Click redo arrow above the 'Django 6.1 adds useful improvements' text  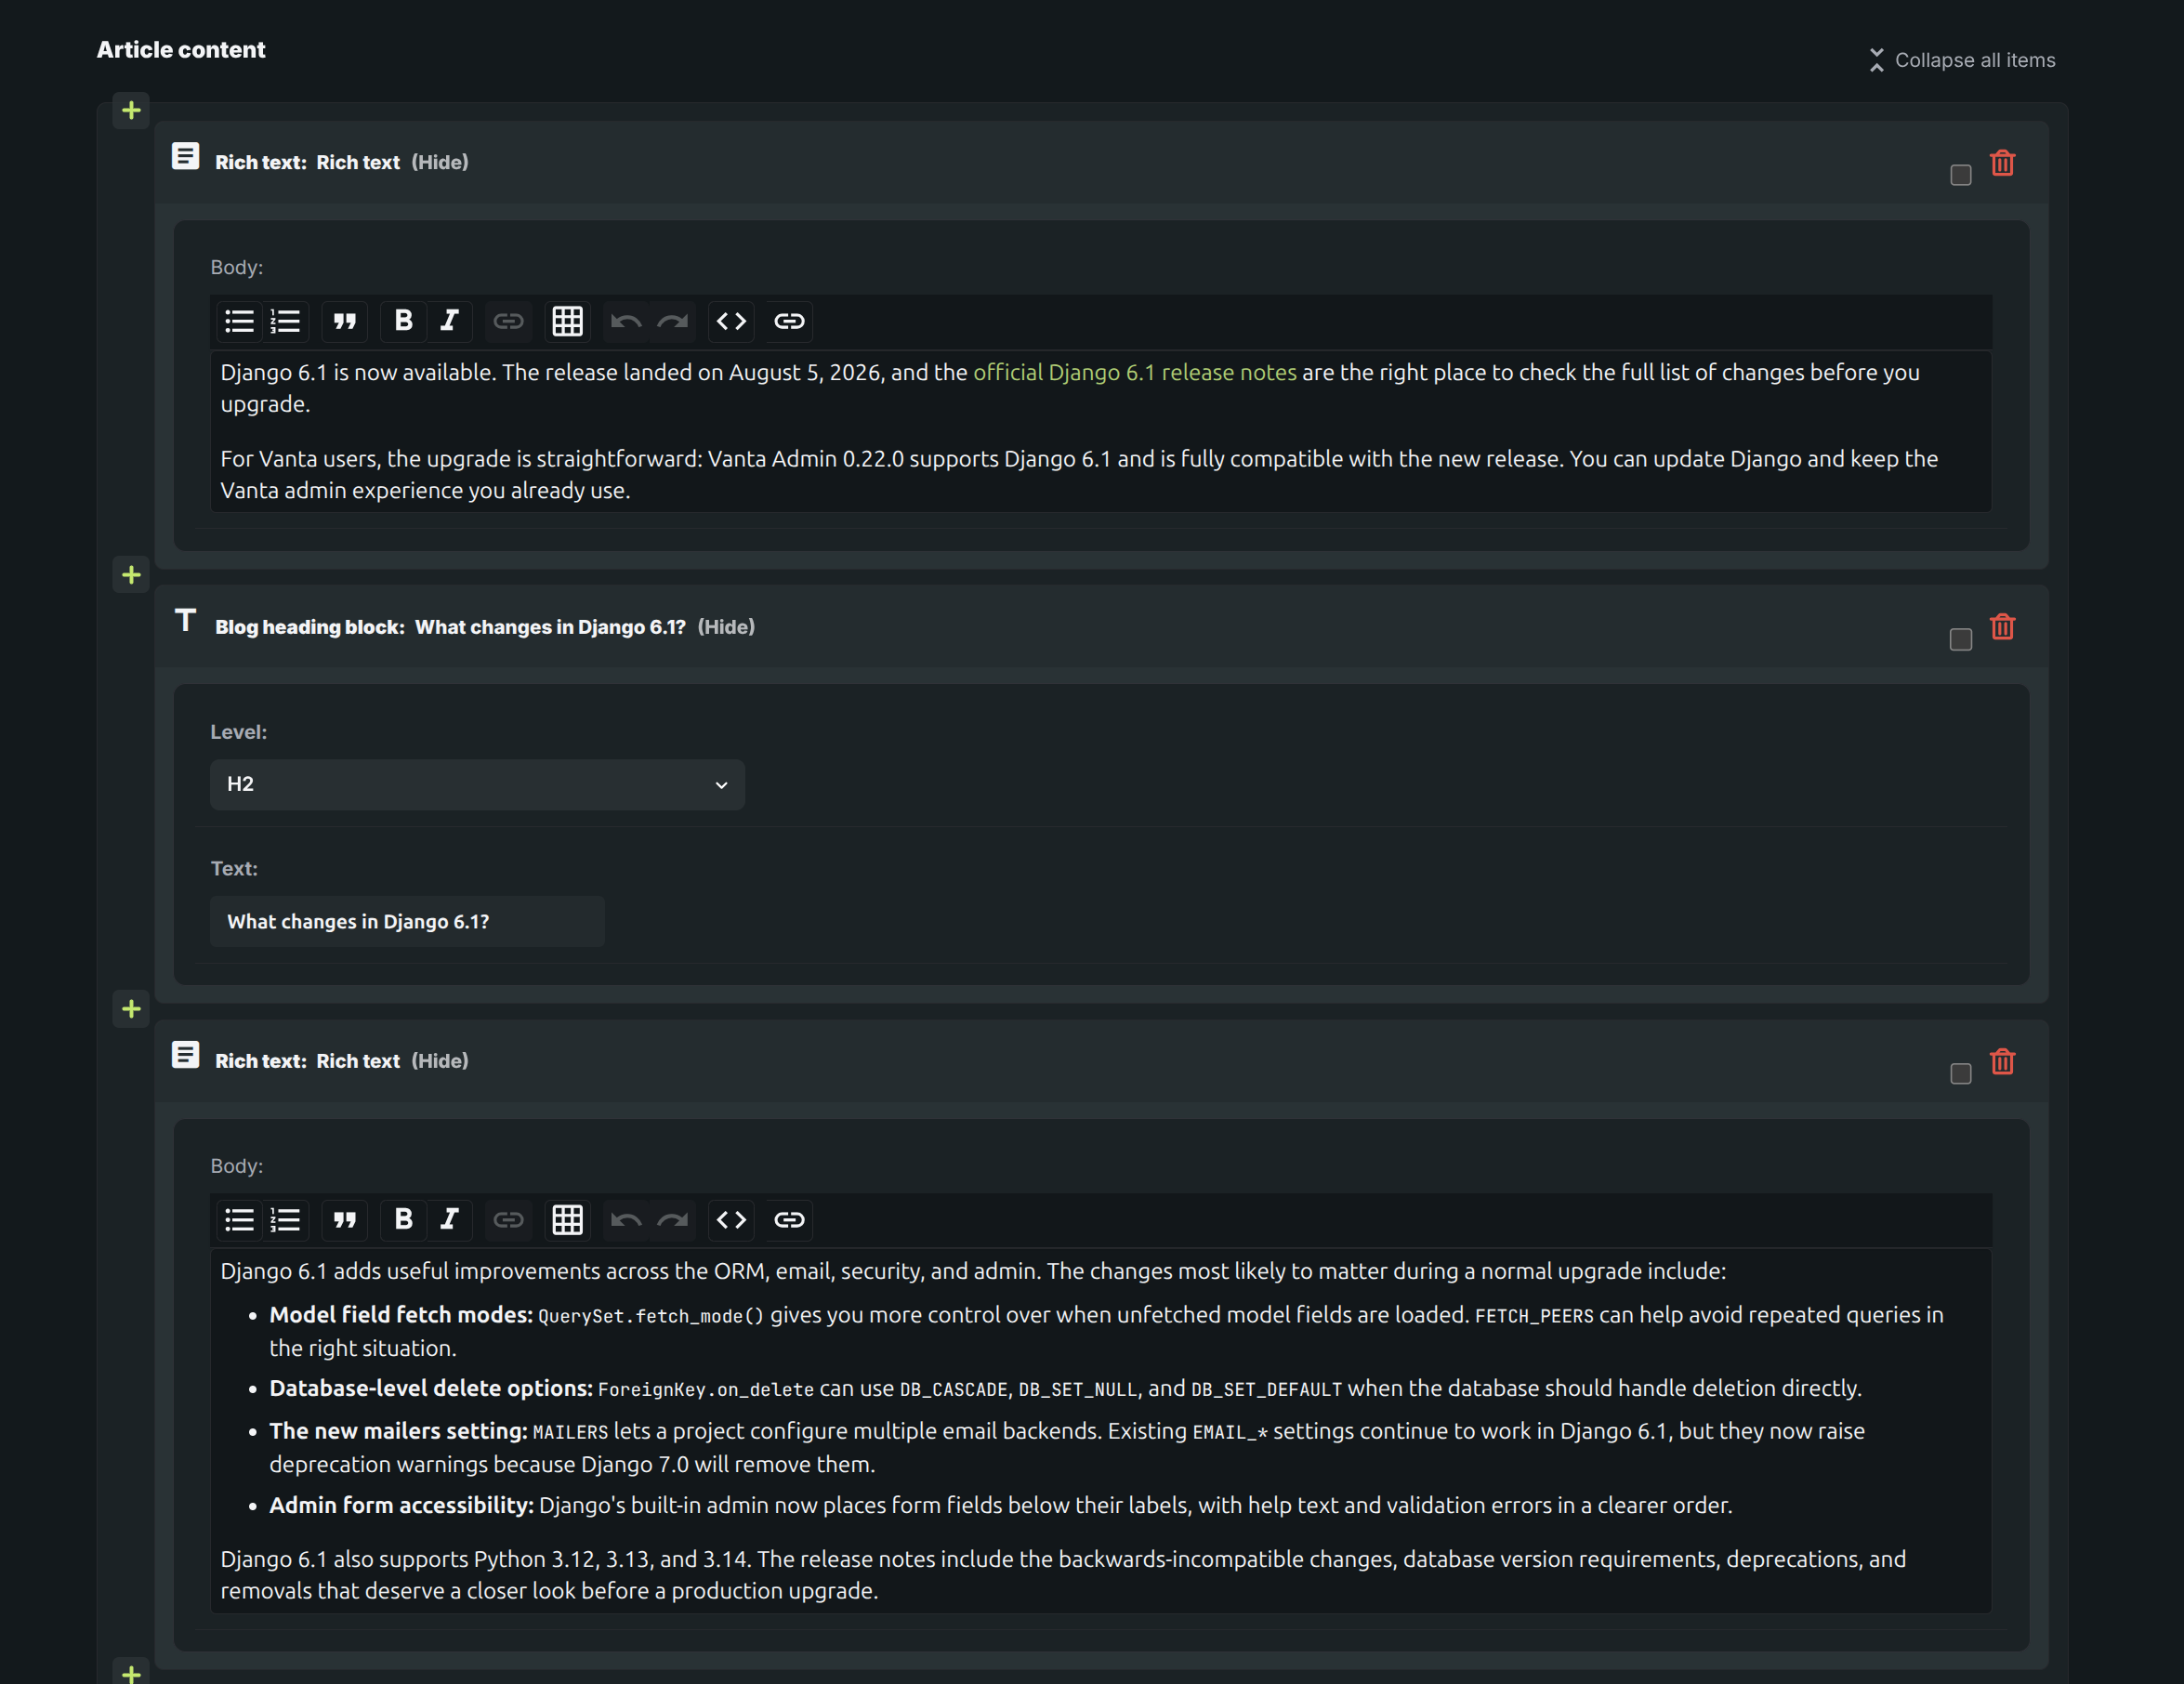coord(672,1219)
